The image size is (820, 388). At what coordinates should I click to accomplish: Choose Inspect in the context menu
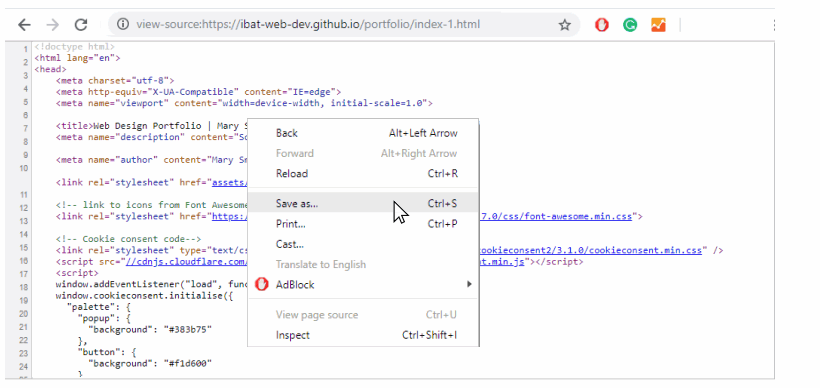tap(363, 335)
